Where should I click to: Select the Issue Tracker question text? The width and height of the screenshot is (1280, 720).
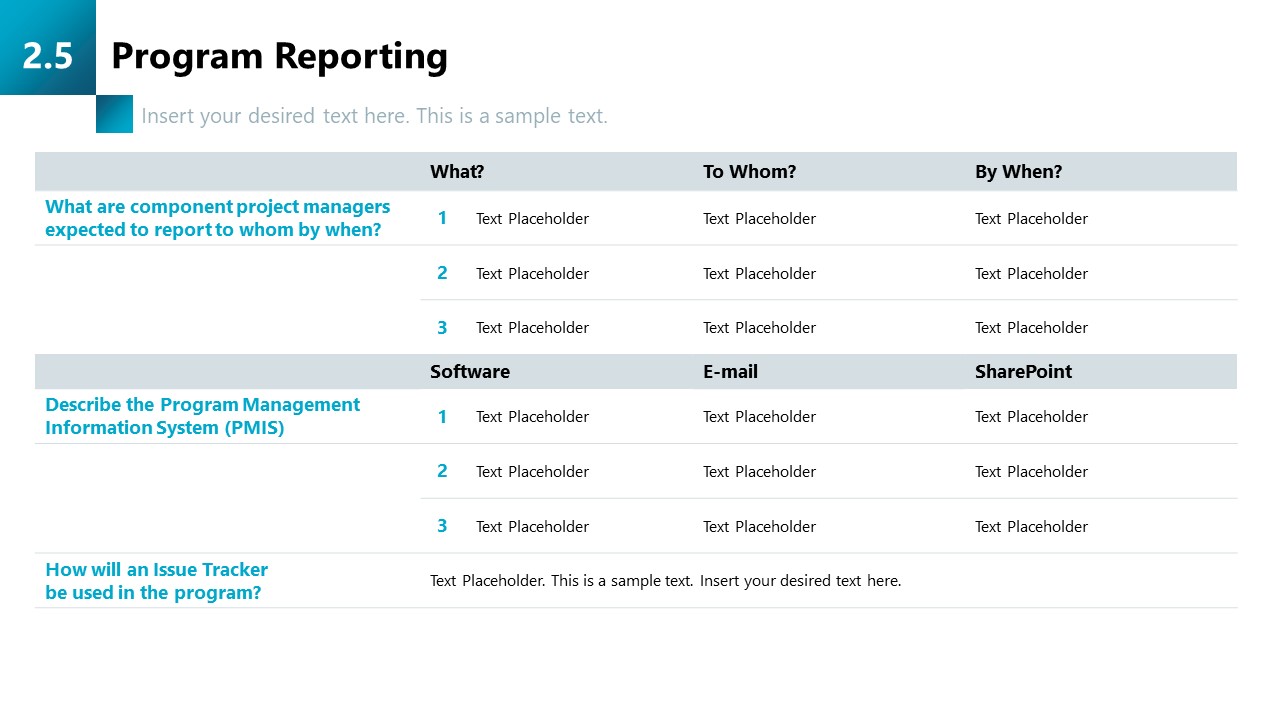click(156, 581)
